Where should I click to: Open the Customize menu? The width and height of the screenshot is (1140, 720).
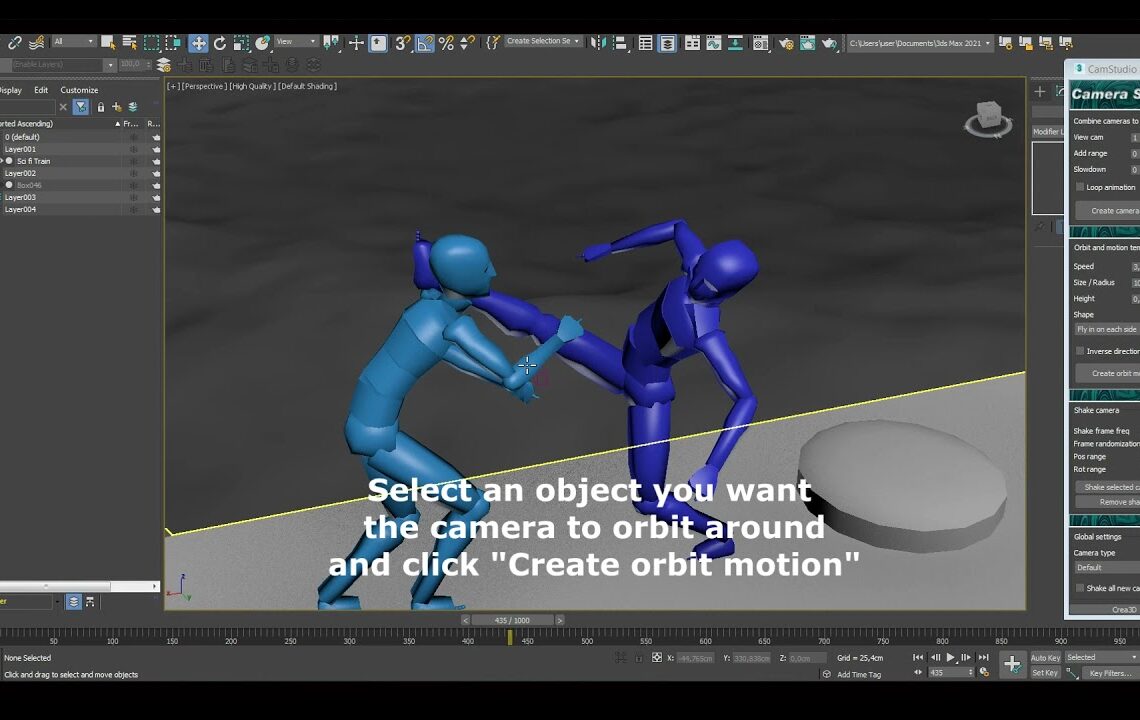point(79,90)
